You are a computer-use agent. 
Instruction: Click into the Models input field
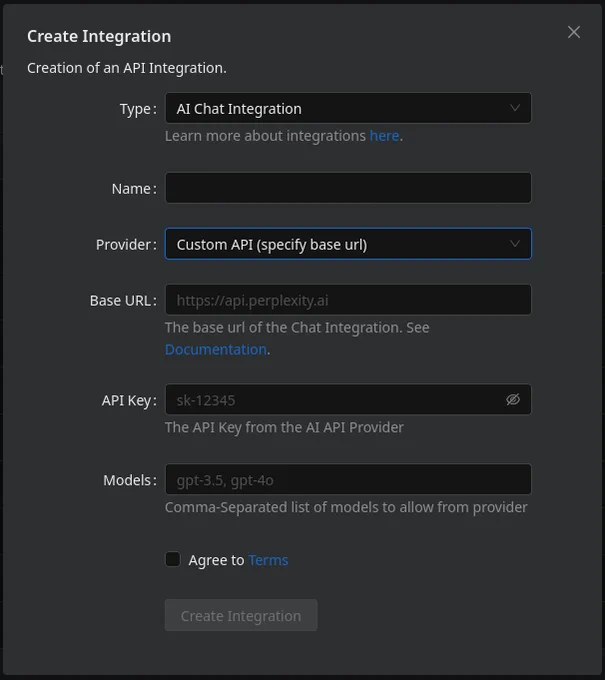pos(348,479)
